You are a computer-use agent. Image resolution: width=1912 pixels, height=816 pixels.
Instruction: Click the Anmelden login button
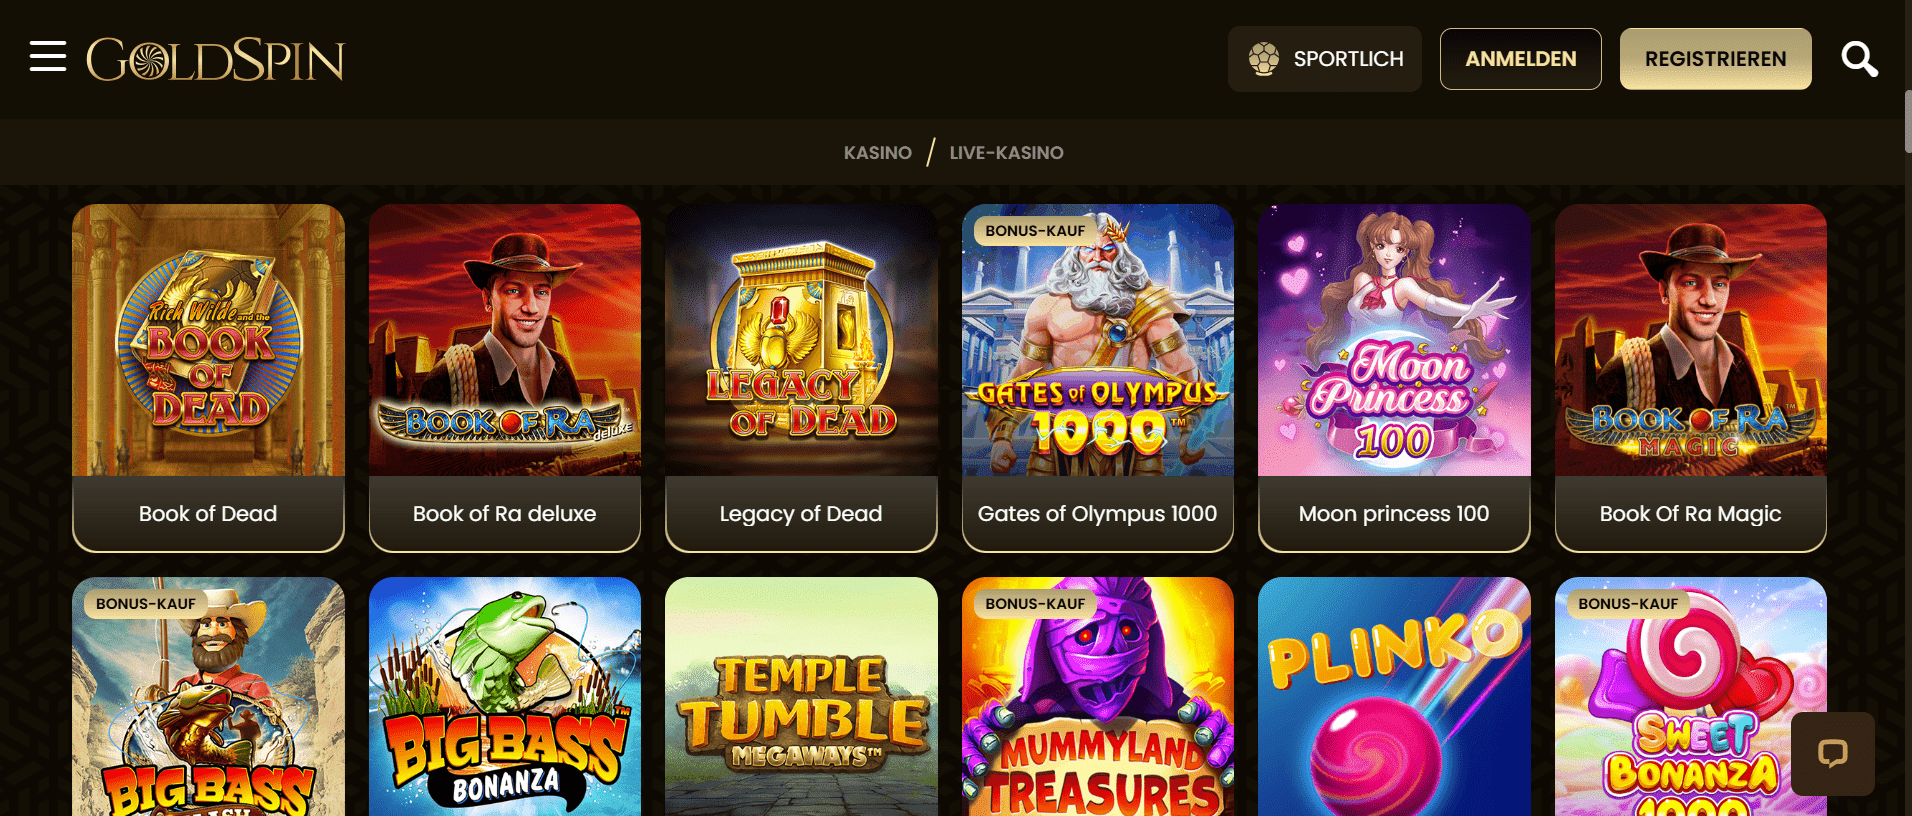[x=1520, y=59]
